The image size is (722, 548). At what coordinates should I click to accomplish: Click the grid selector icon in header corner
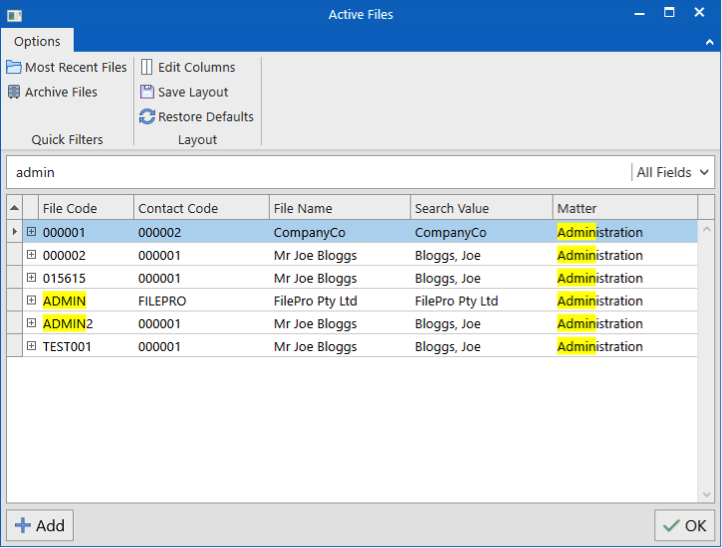(x=14, y=208)
